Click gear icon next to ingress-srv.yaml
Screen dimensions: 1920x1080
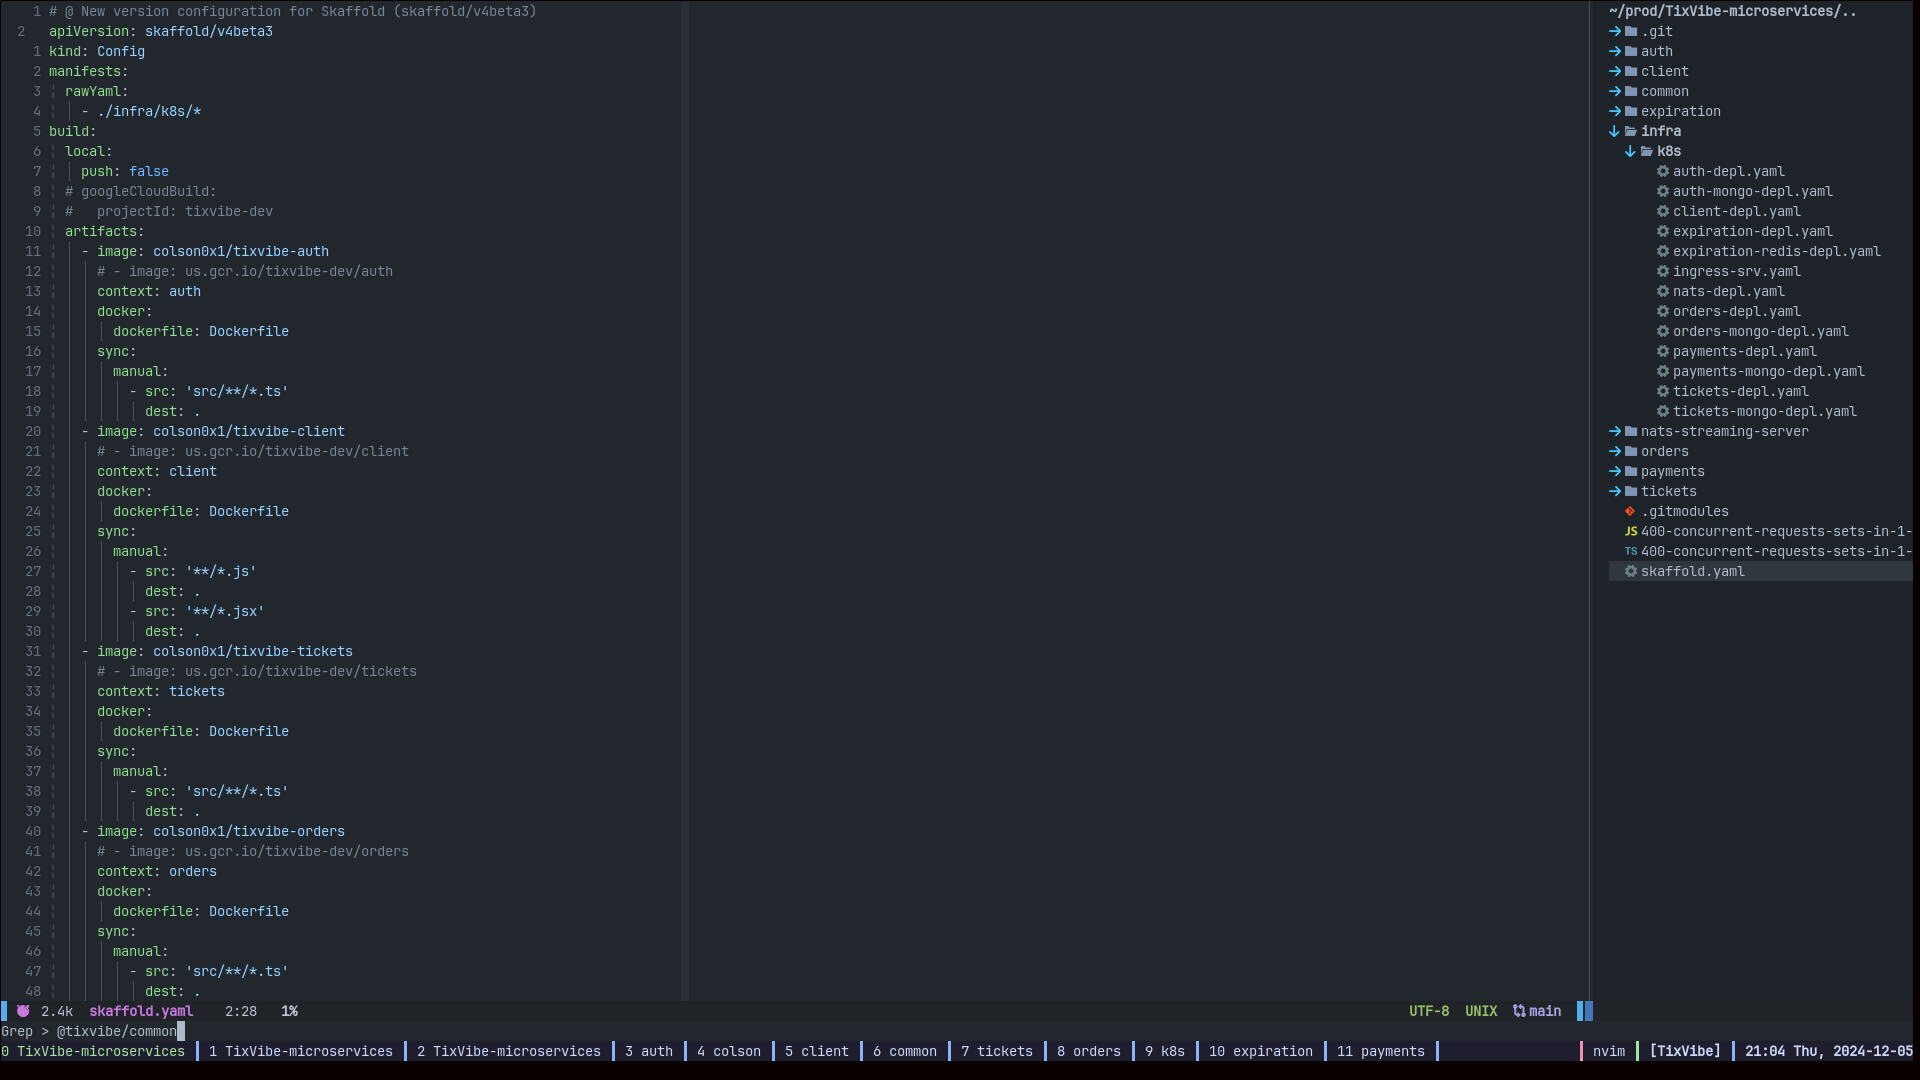click(1663, 271)
